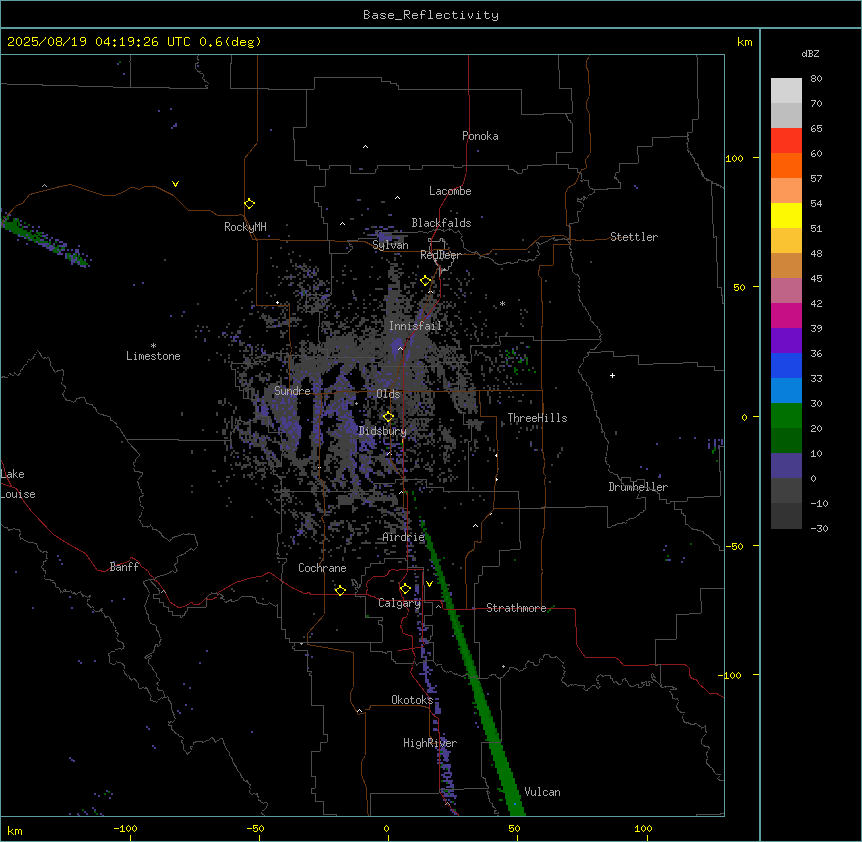The width and height of the screenshot is (862, 842).
Task: Select the yellow diamond marker south of RedDeer
Action: coord(425,281)
